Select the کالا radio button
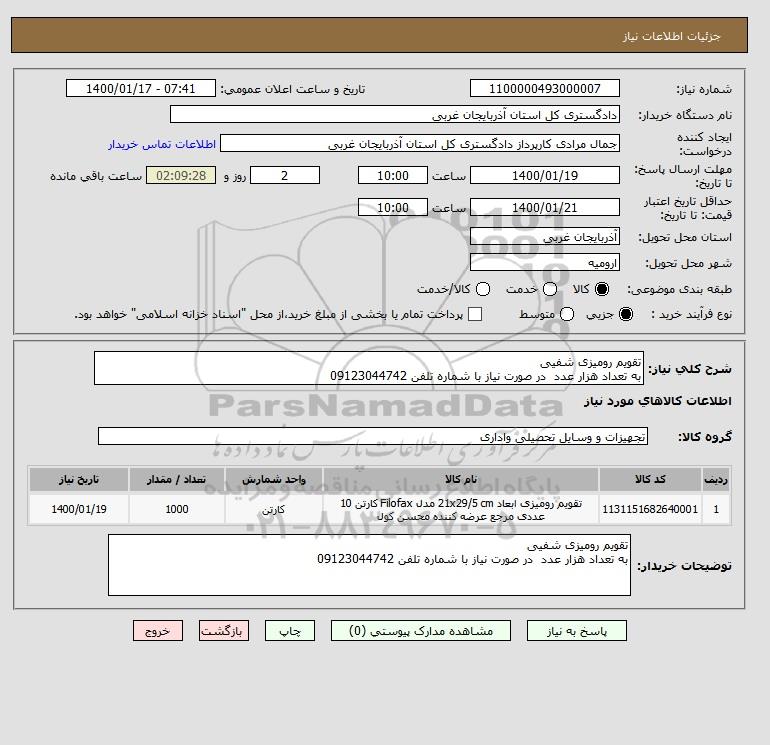The width and height of the screenshot is (770, 745). (602, 289)
